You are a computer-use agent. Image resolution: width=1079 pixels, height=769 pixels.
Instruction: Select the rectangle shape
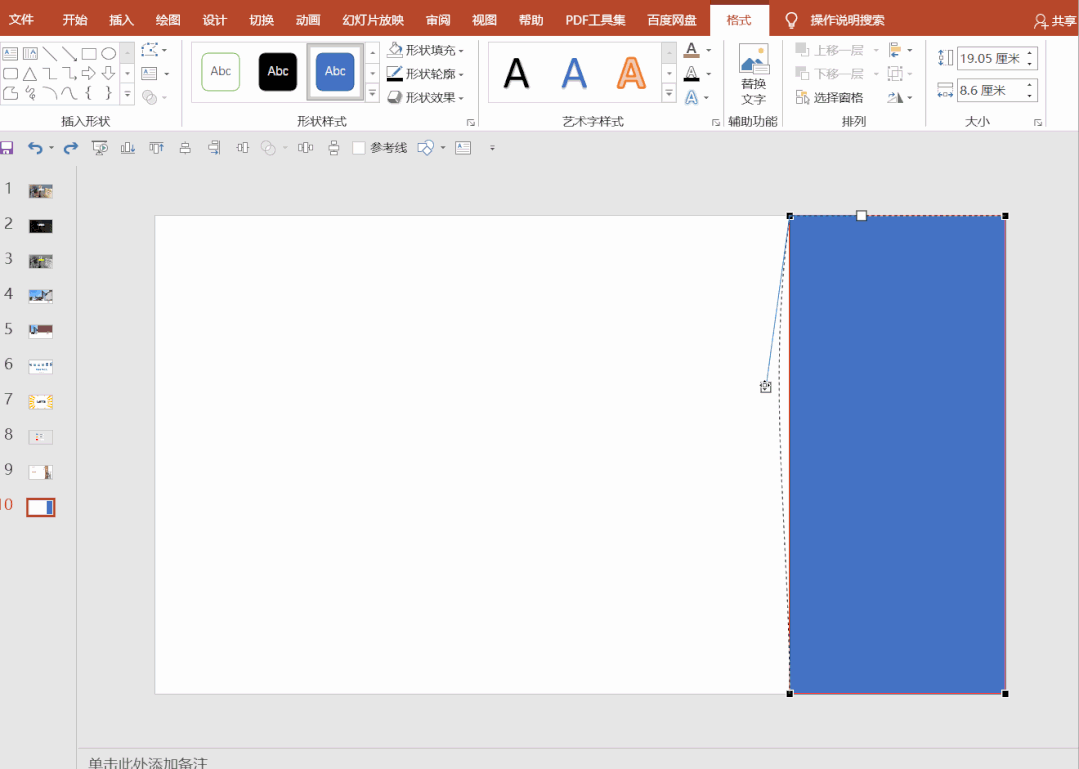click(x=89, y=54)
